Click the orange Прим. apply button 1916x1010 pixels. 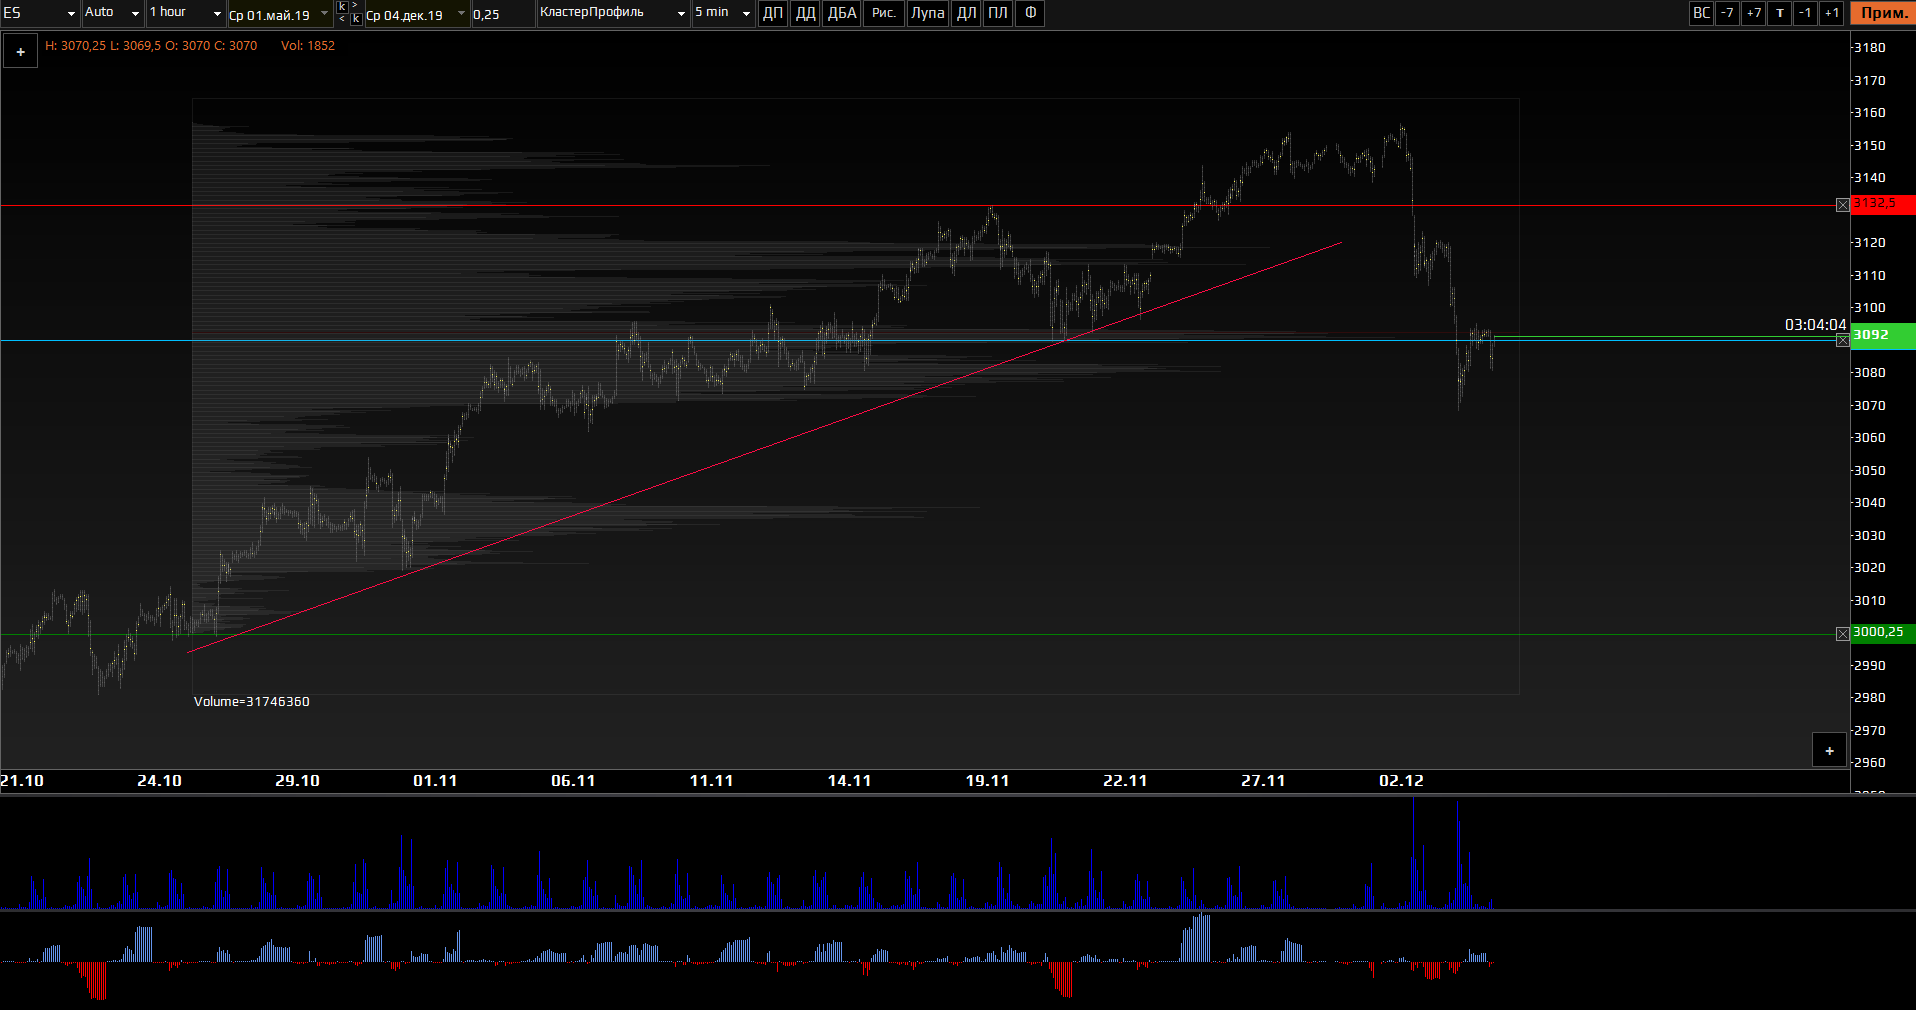[x=1883, y=13]
